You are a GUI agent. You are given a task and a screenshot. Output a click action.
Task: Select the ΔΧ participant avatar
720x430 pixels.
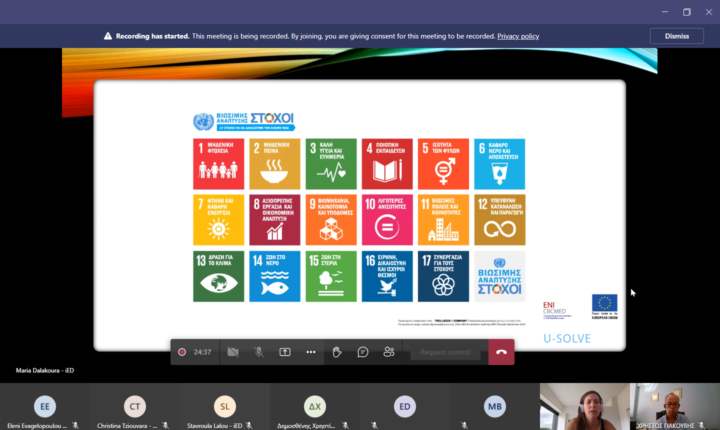(315, 406)
